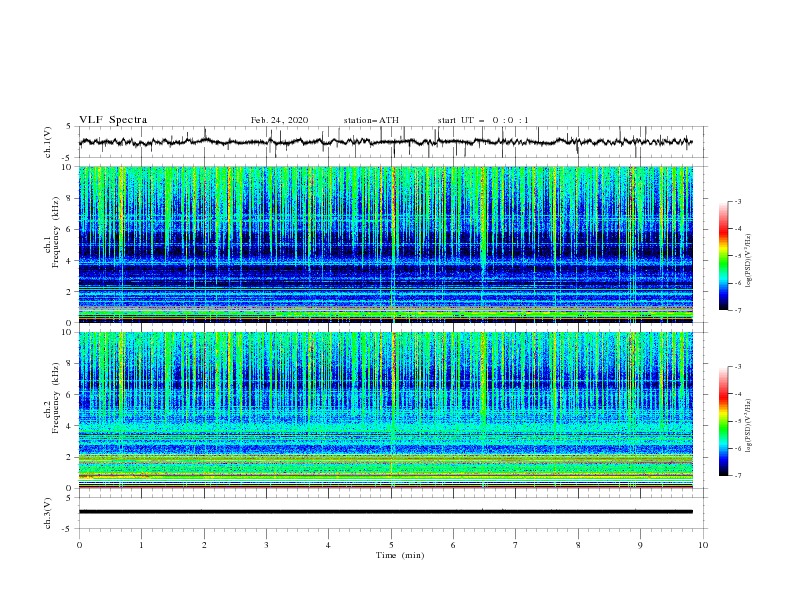Click inside the ch.2 spectrogram panel
The height and width of the screenshot is (612, 792).
(386, 410)
